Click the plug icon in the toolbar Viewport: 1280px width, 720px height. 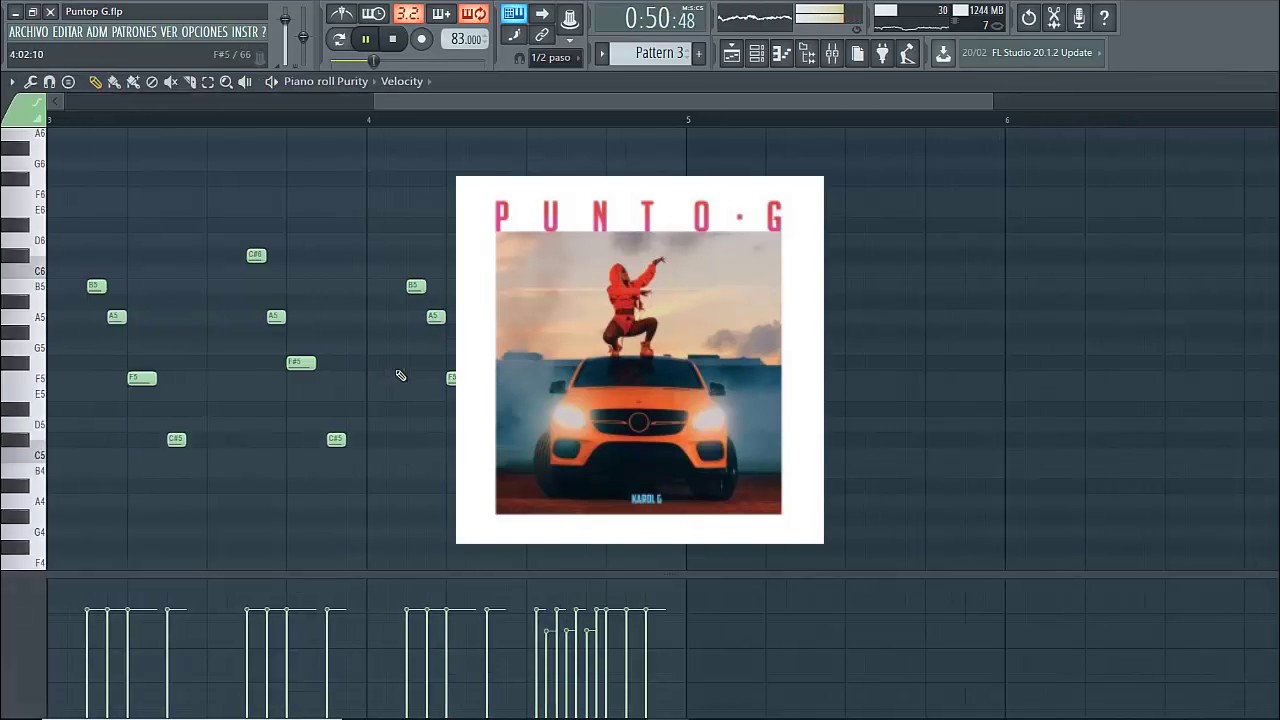[882, 53]
